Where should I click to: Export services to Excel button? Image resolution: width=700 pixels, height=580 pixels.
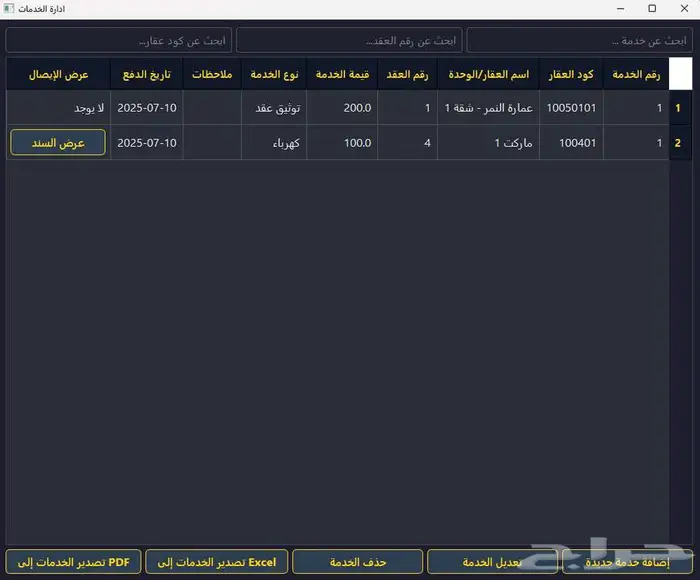[x=217, y=562]
